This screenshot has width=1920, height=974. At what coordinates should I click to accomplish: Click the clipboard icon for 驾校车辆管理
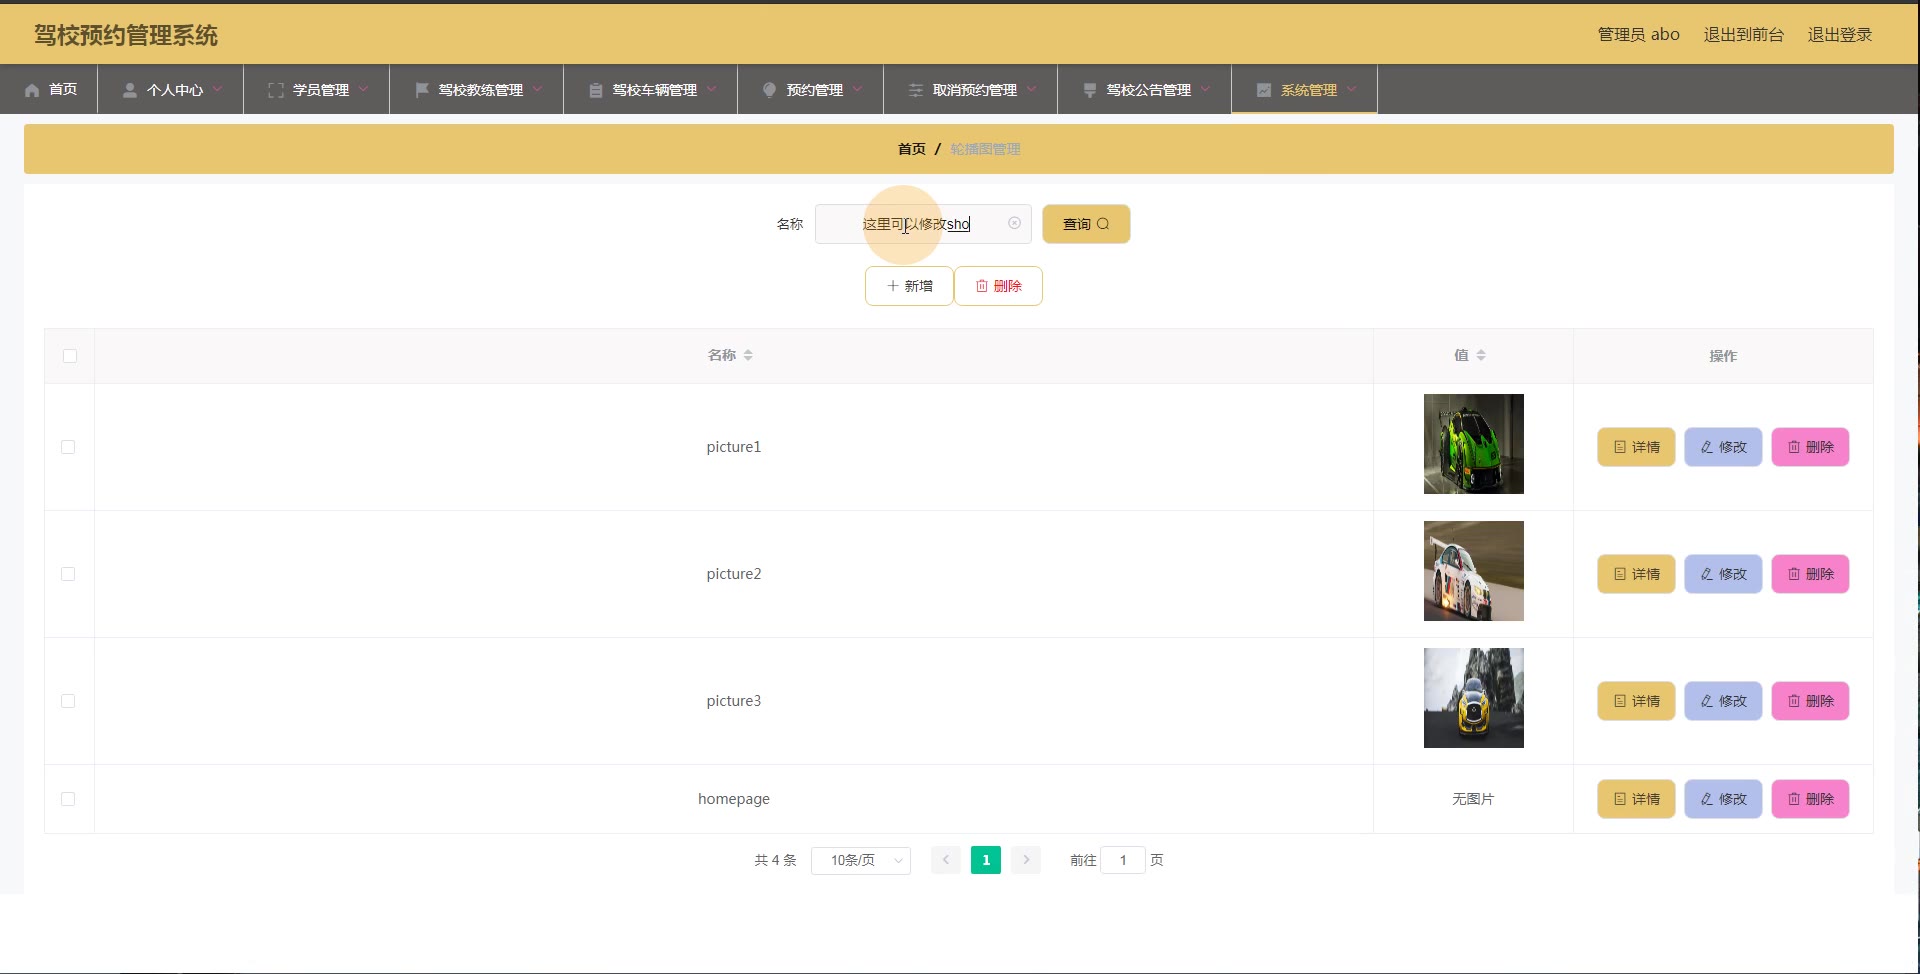coord(596,90)
